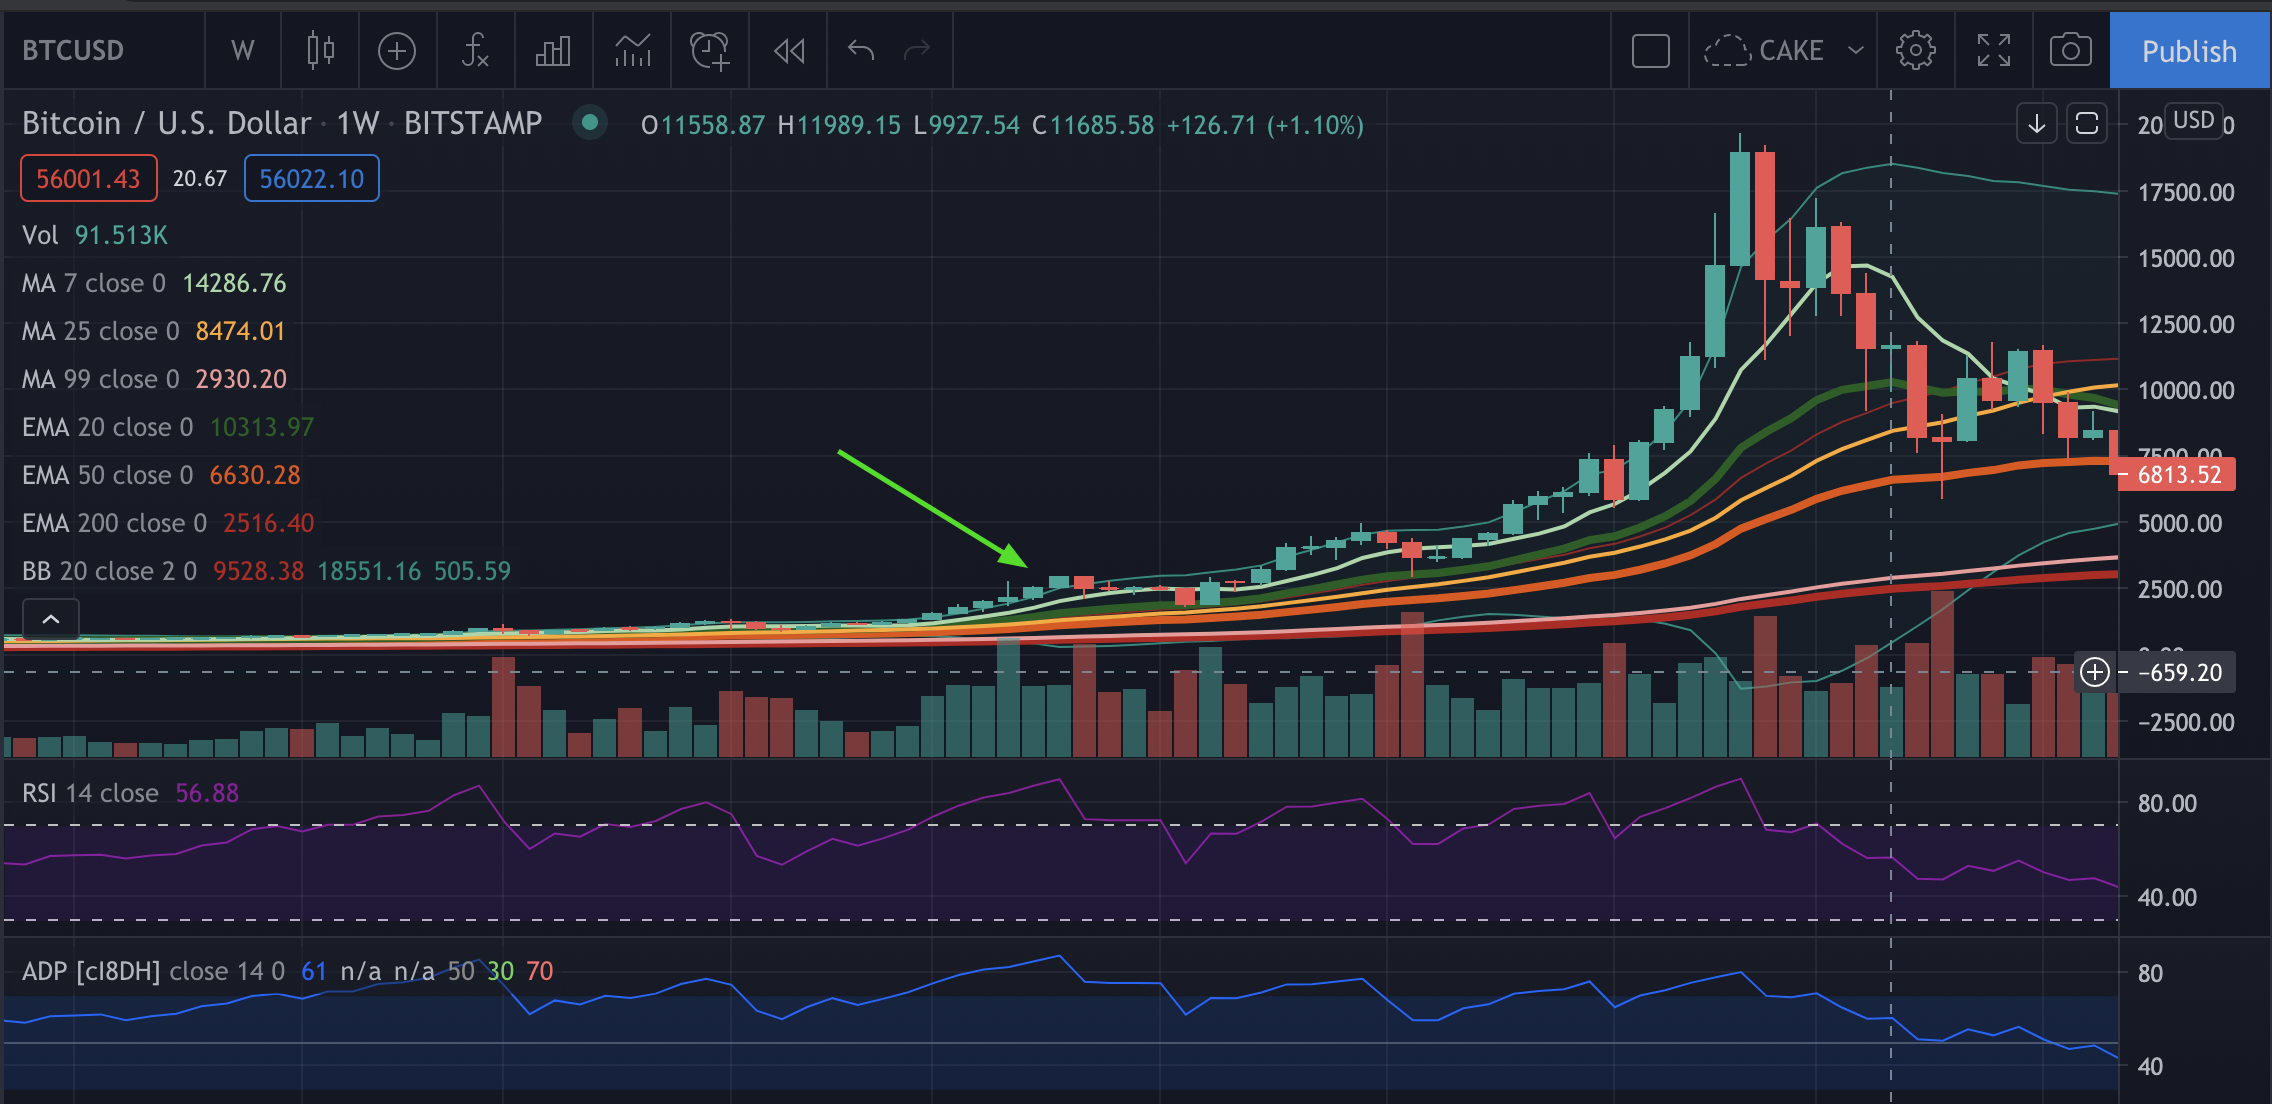Select the EMA 50 close legend
This screenshot has height=1104, width=2272.
click(161, 476)
